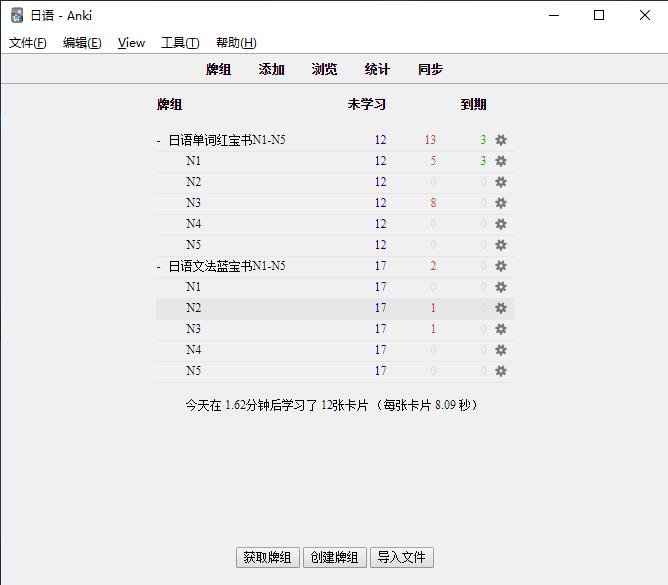Click the 获取牌组 button

pyautogui.click(x=268, y=557)
